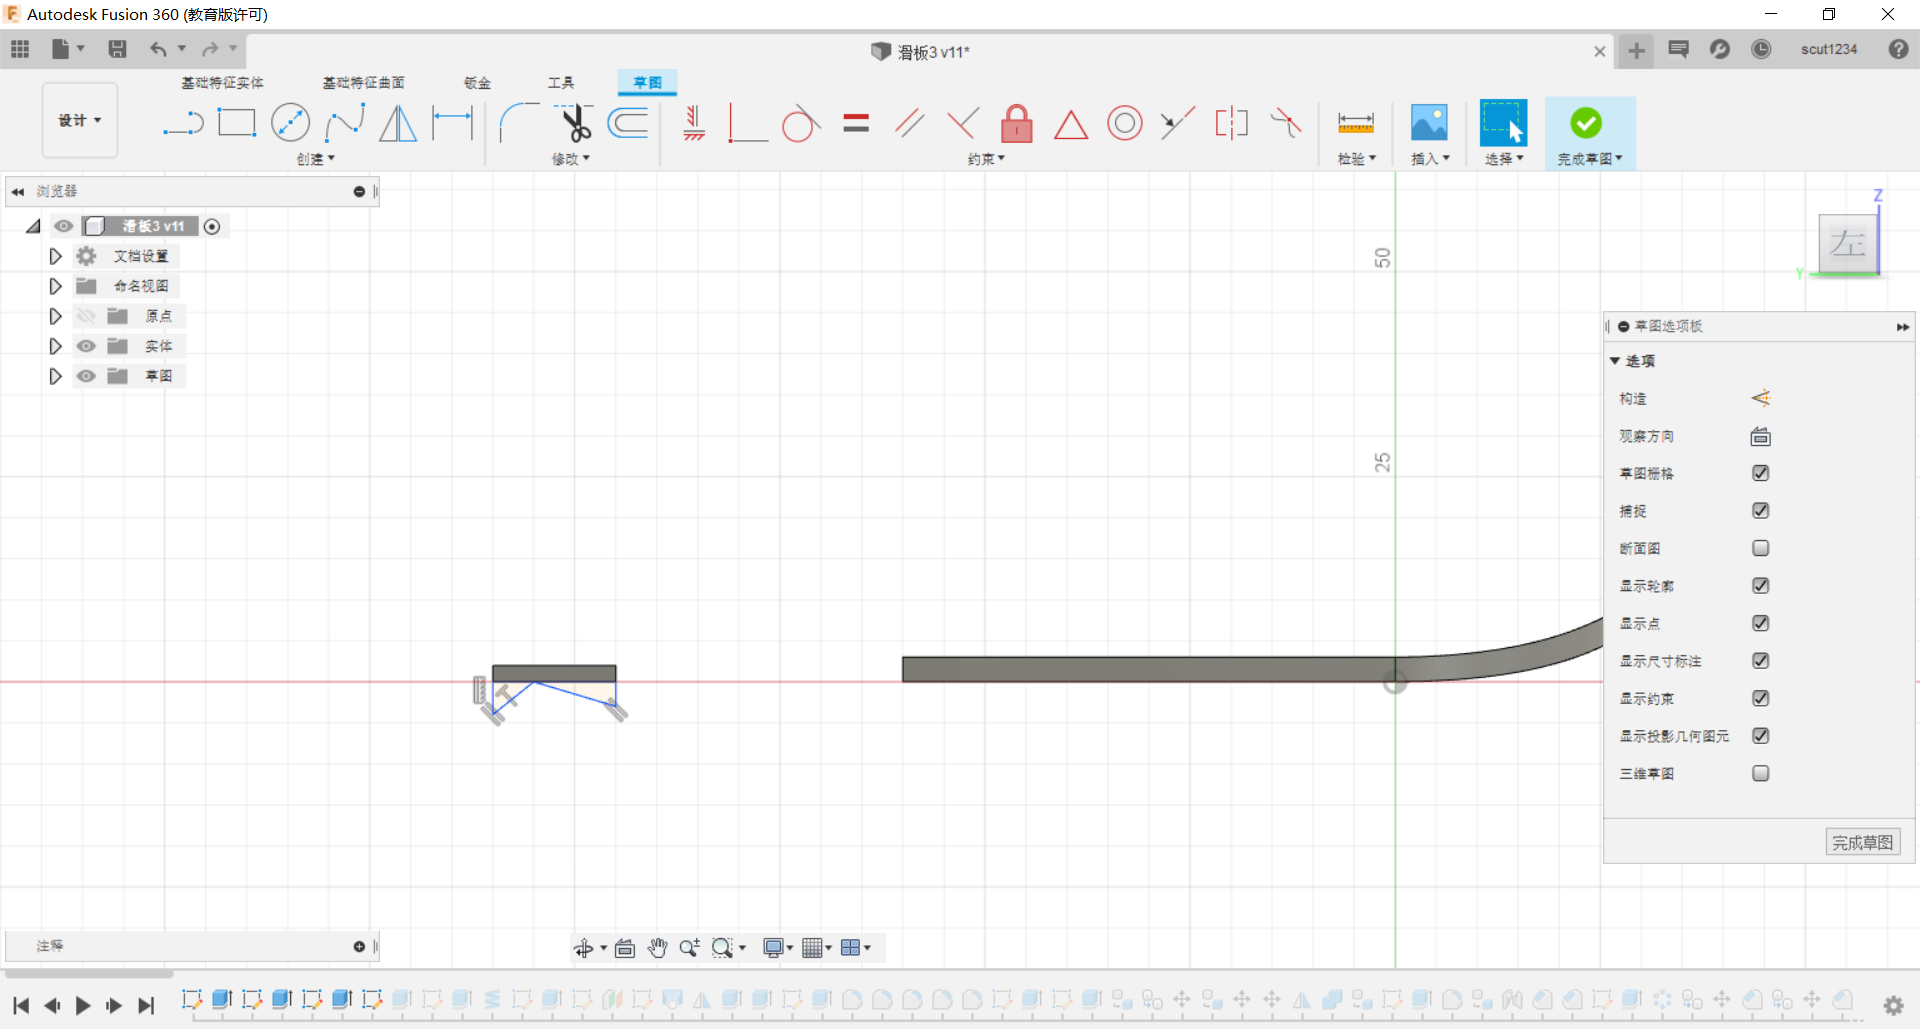Open the 设计 workspace dropdown
The width and height of the screenshot is (1920, 1029).
point(80,120)
